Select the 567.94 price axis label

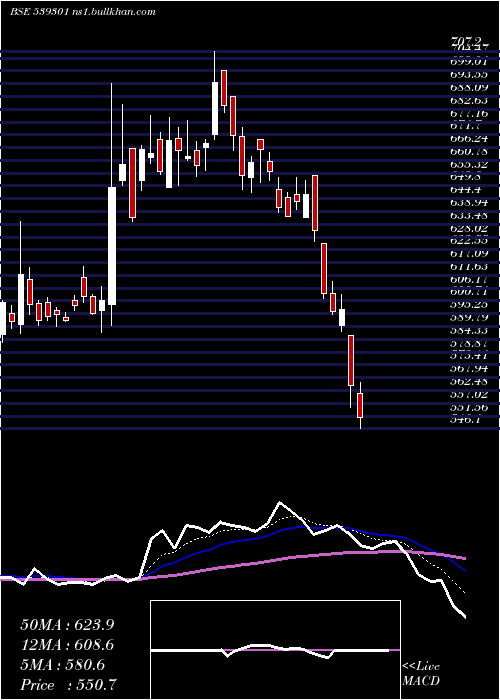click(470, 369)
